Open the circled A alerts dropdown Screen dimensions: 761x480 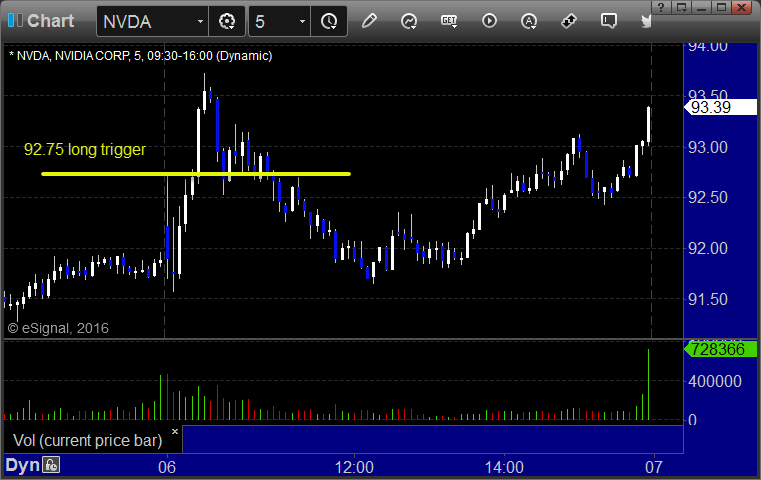(529, 21)
